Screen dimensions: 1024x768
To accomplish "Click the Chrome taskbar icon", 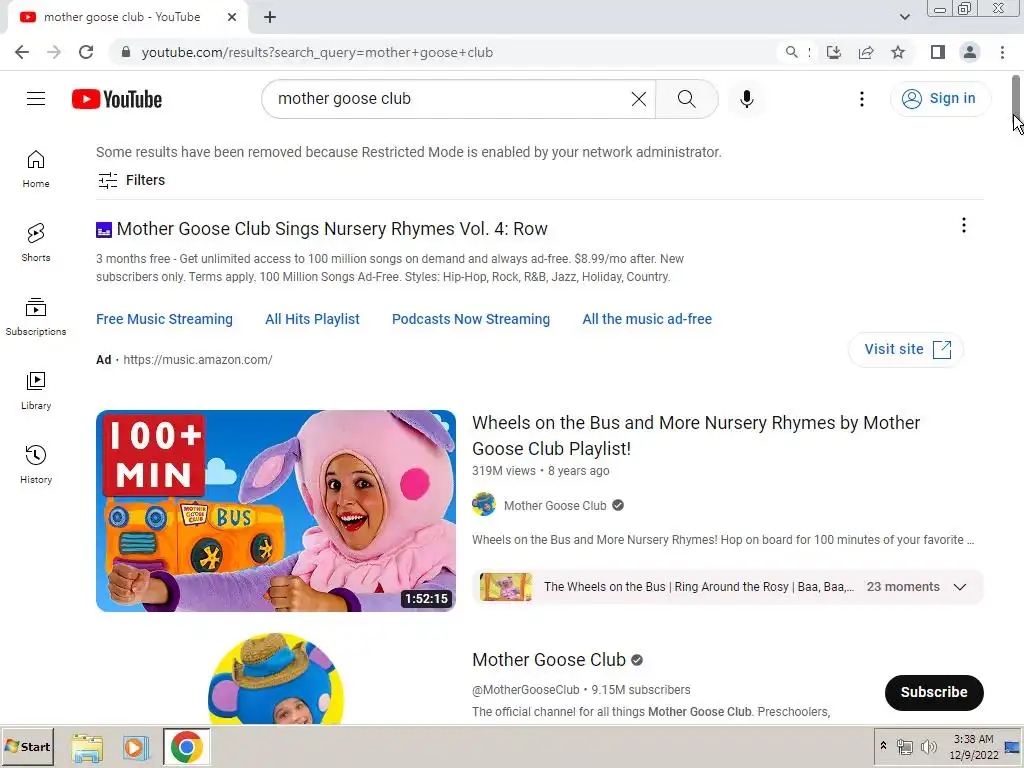I will (x=187, y=747).
